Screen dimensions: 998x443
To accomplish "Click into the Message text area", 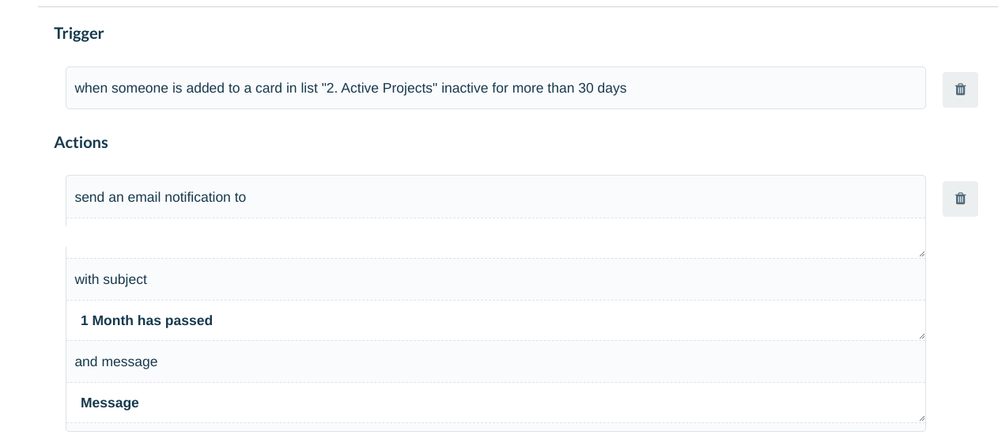I will [496, 402].
